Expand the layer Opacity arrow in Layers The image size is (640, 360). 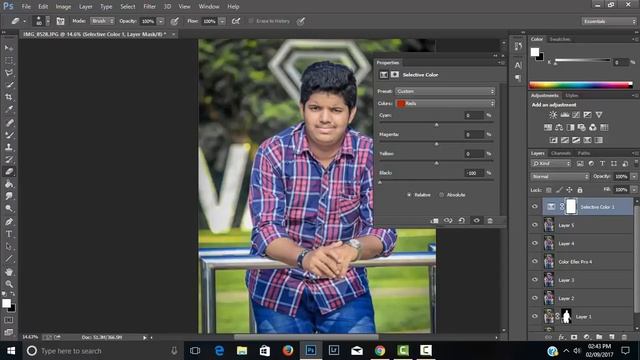(634, 177)
